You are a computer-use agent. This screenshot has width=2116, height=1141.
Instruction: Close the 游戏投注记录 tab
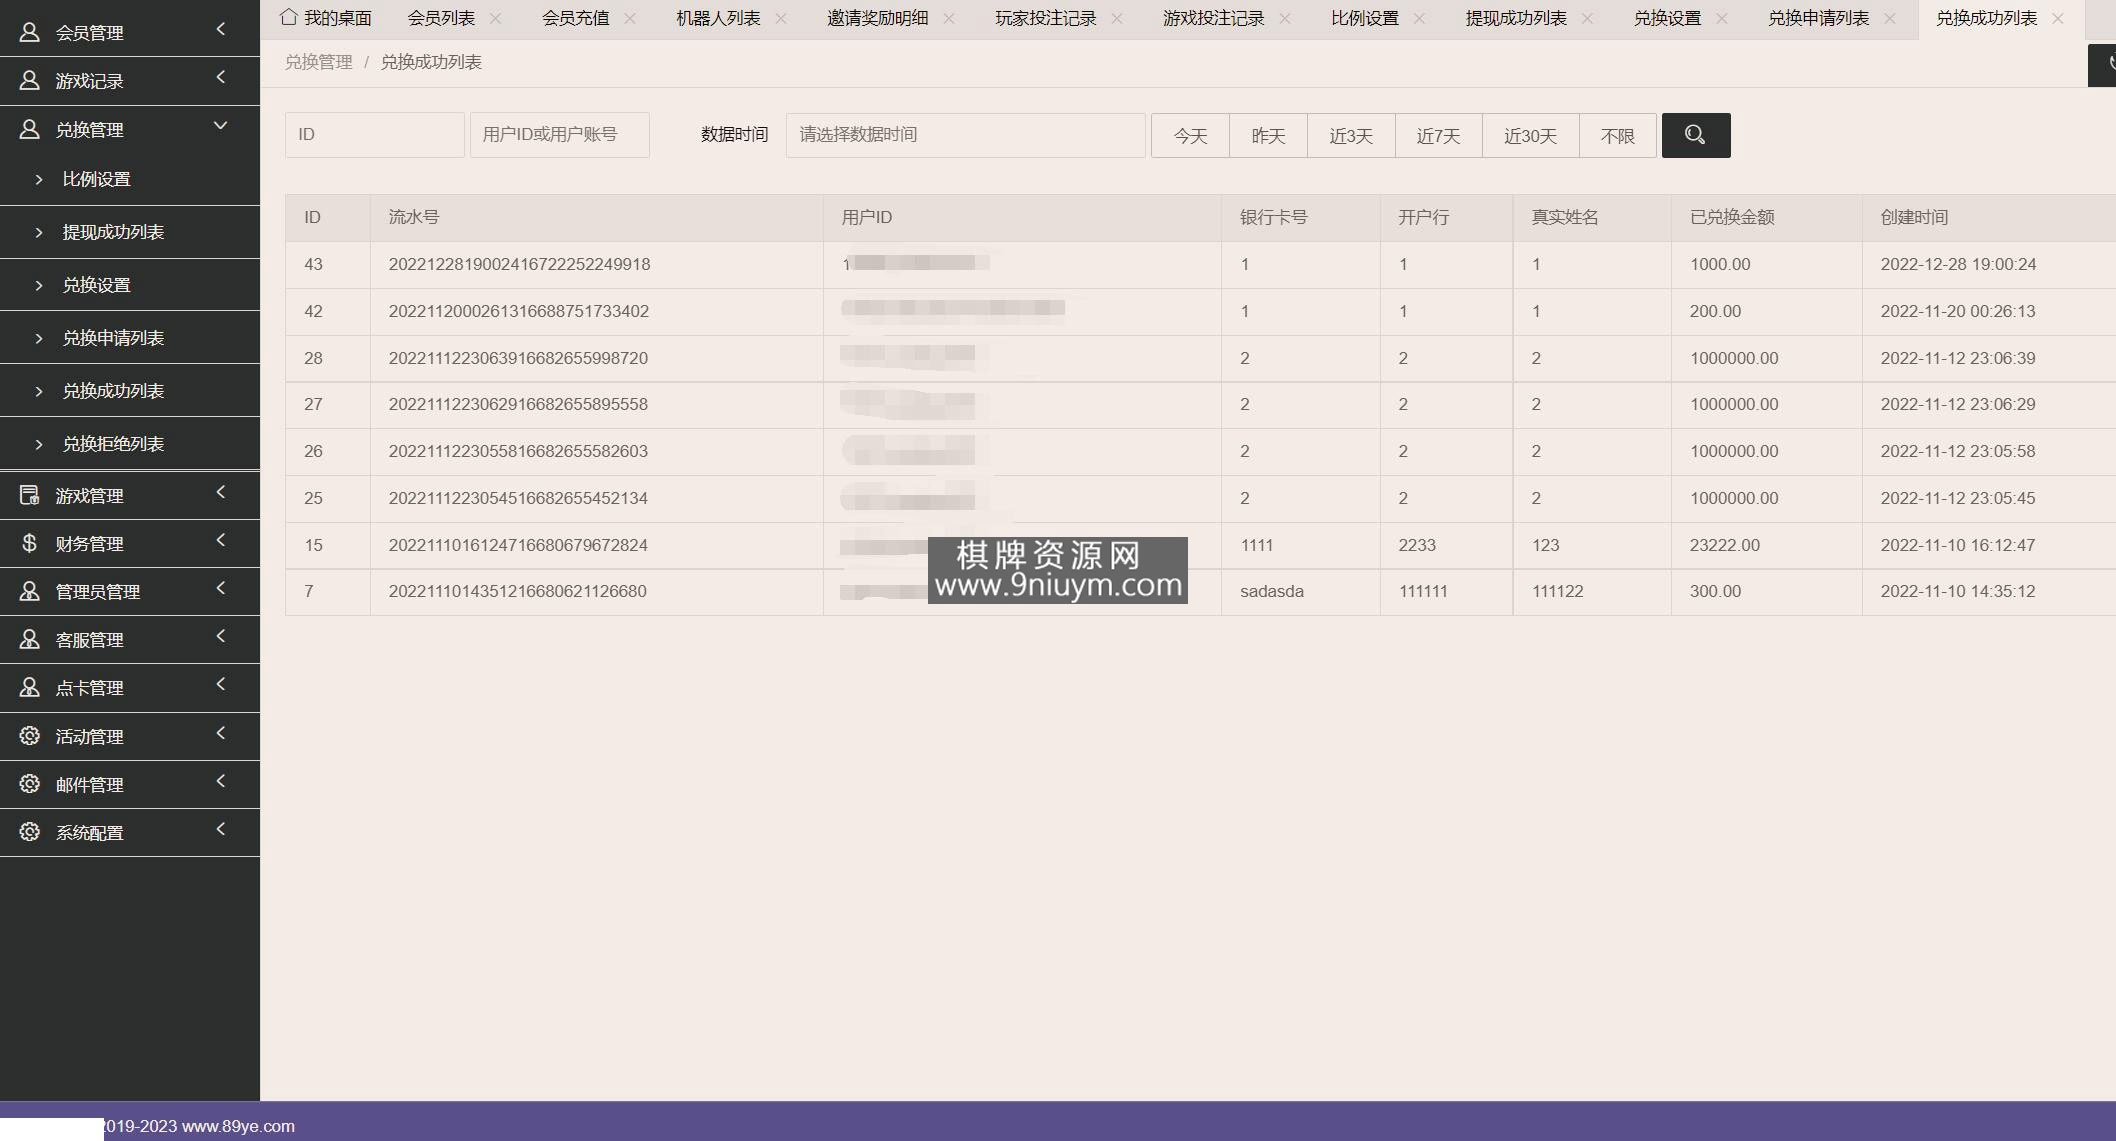[1285, 18]
